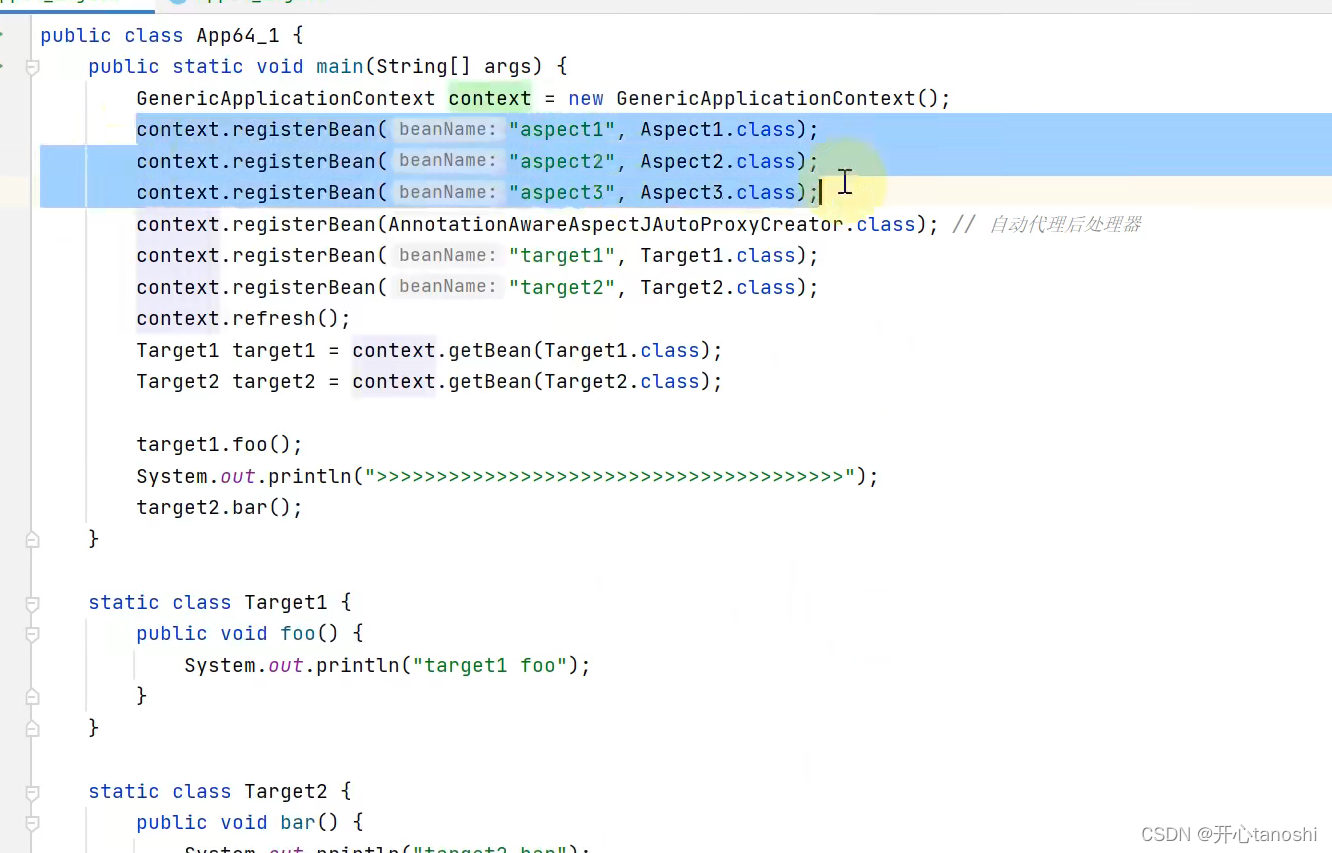Image resolution: width=1332 pixels, height=853 pixels.
Task: Click the "target1" string literal
Action: coord(562,256)
